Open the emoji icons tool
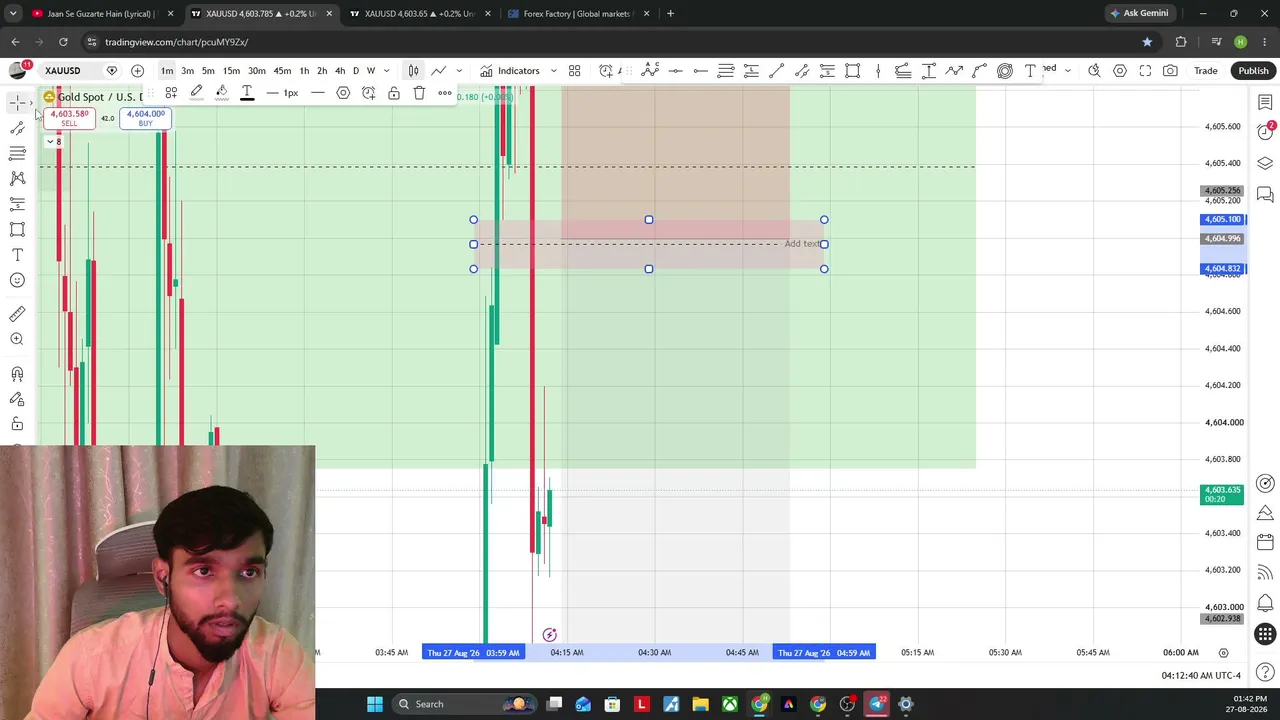This screenshot has height=720, width=1280. pyautogui.click(x=17, y=280)
